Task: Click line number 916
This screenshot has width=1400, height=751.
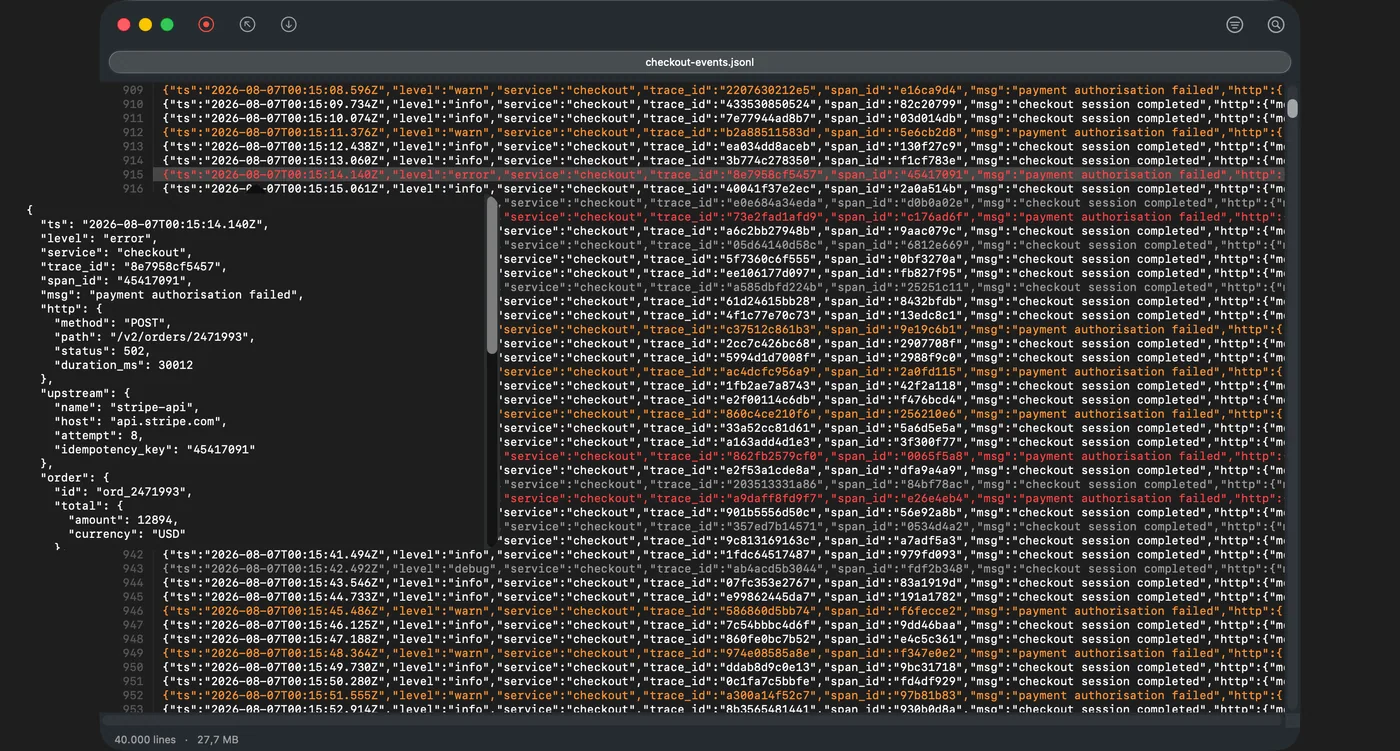Action: click(132, 188)
